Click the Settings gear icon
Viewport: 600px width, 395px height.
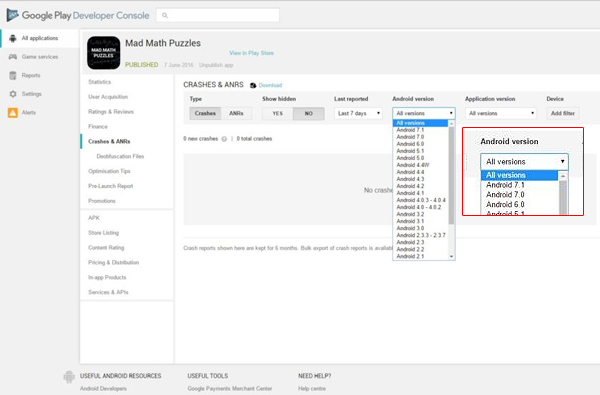pos(13,94)
